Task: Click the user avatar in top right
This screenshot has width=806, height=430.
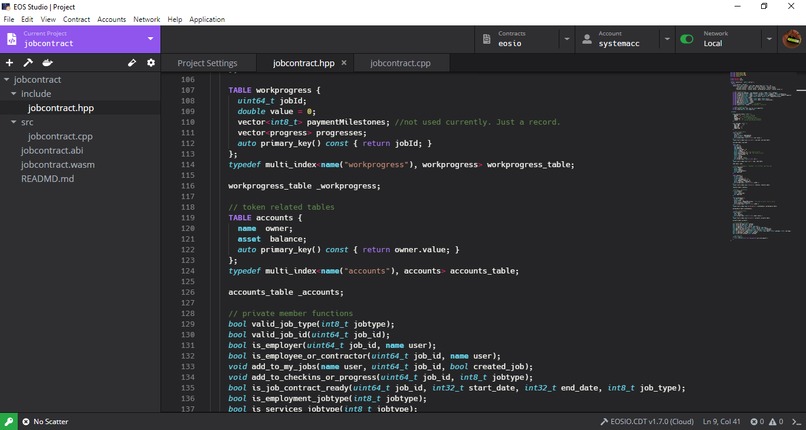Action: point(792,39)
